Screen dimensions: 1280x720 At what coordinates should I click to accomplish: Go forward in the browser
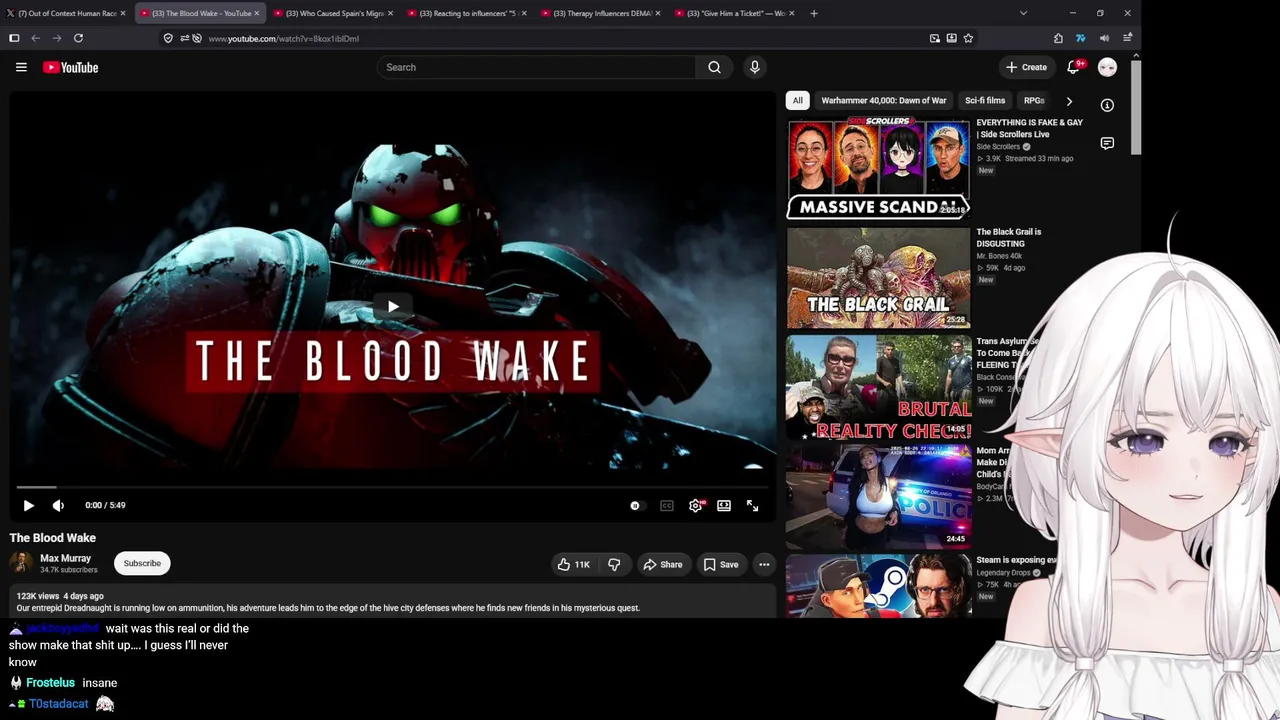coord(56,38)
